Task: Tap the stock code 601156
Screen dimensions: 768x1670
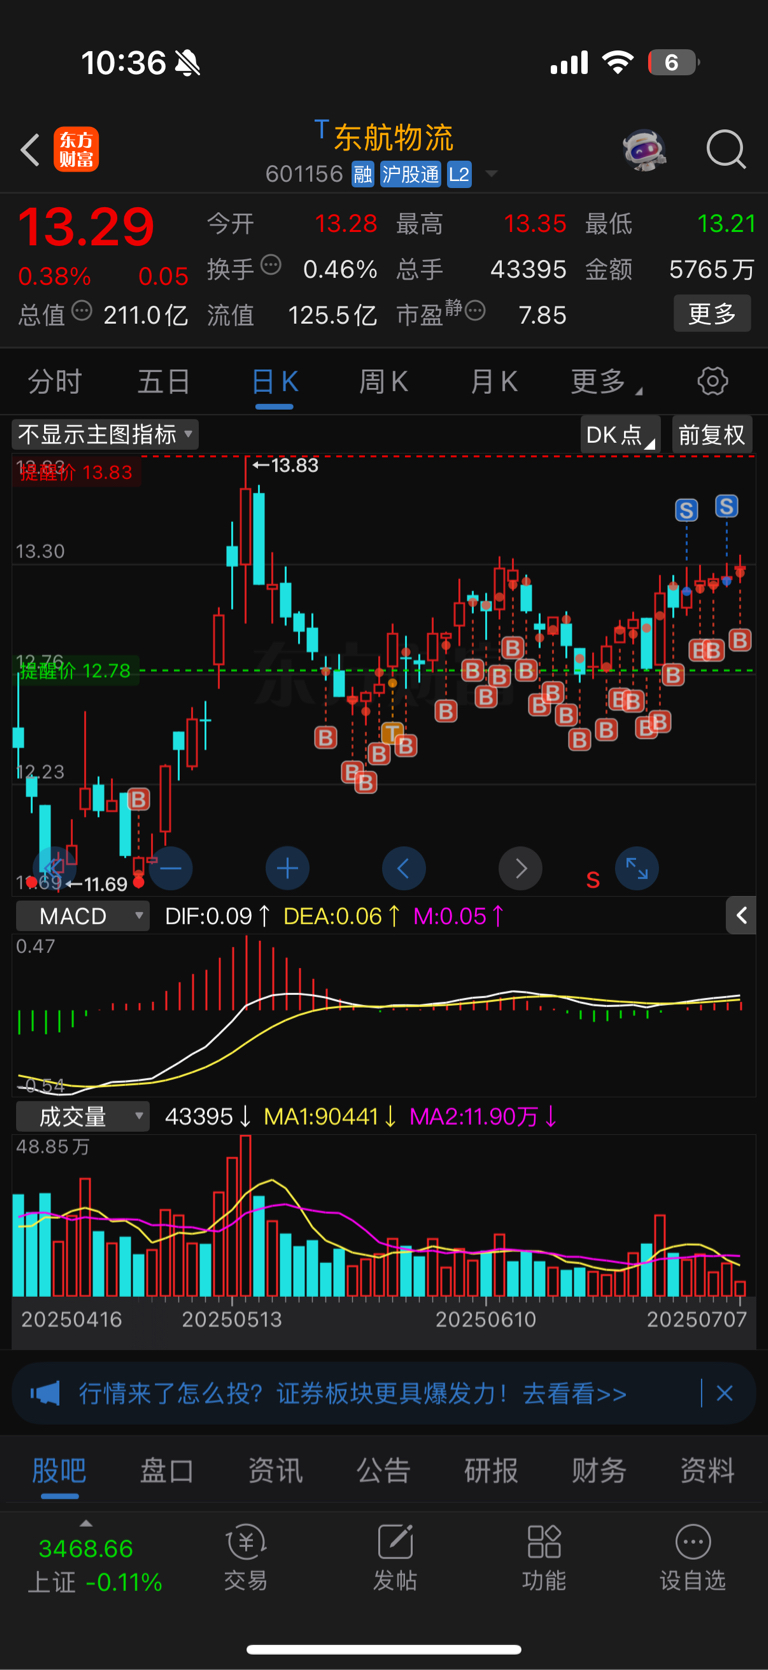Action: click(x=304, y=174)
